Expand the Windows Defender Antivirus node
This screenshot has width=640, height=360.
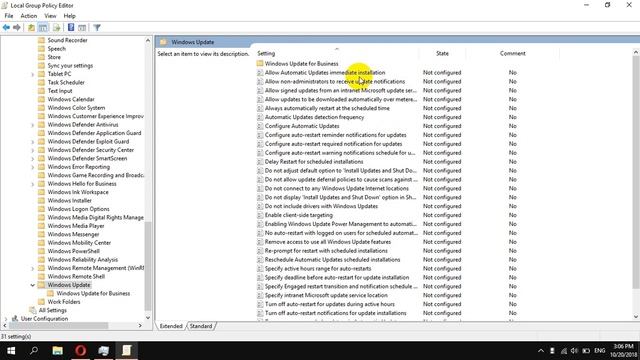point(33,124)
